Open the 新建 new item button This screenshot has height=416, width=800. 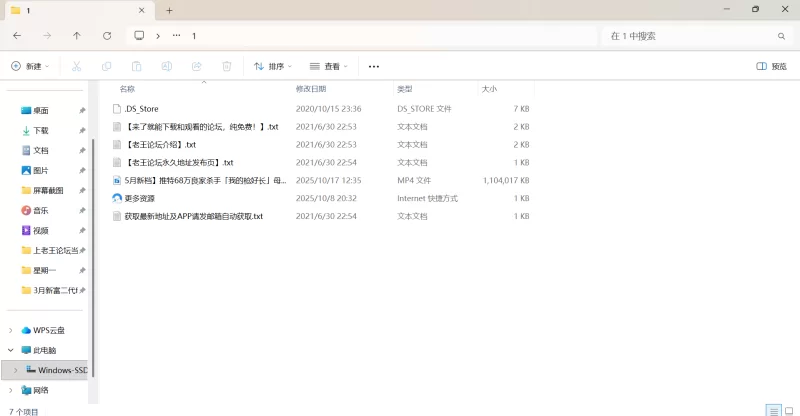(x=31, y=66)
